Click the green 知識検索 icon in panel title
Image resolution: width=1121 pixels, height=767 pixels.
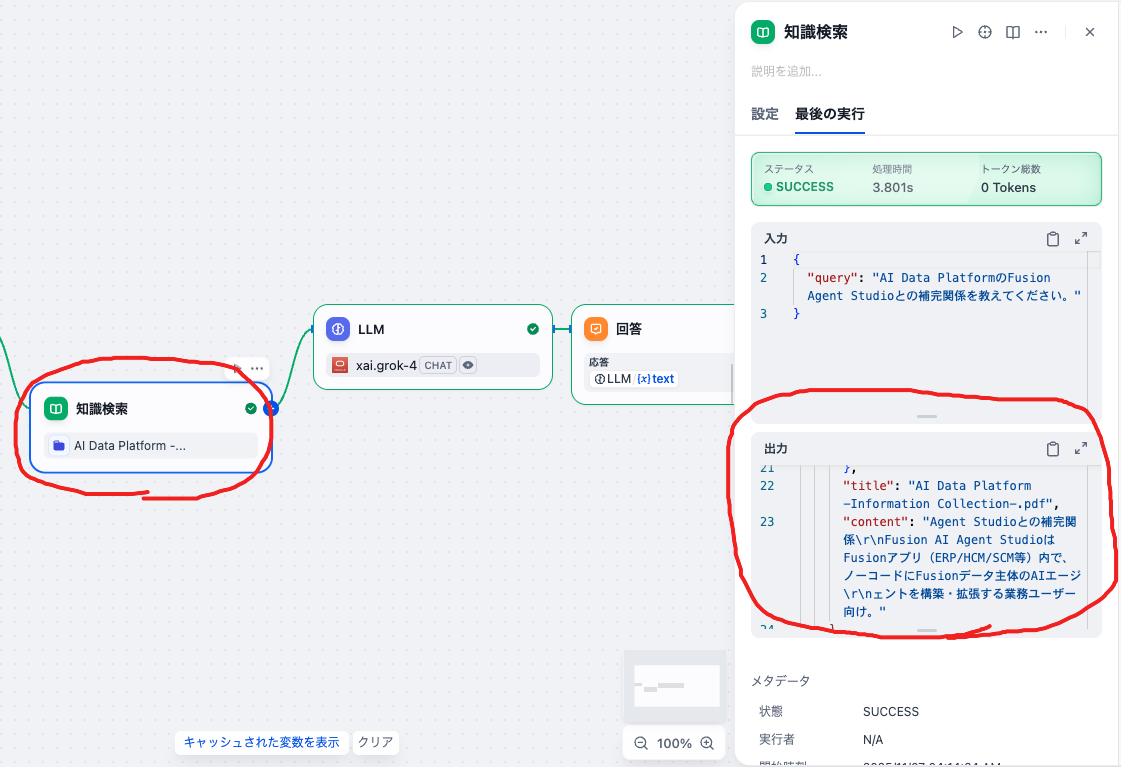tap(763, 32)
